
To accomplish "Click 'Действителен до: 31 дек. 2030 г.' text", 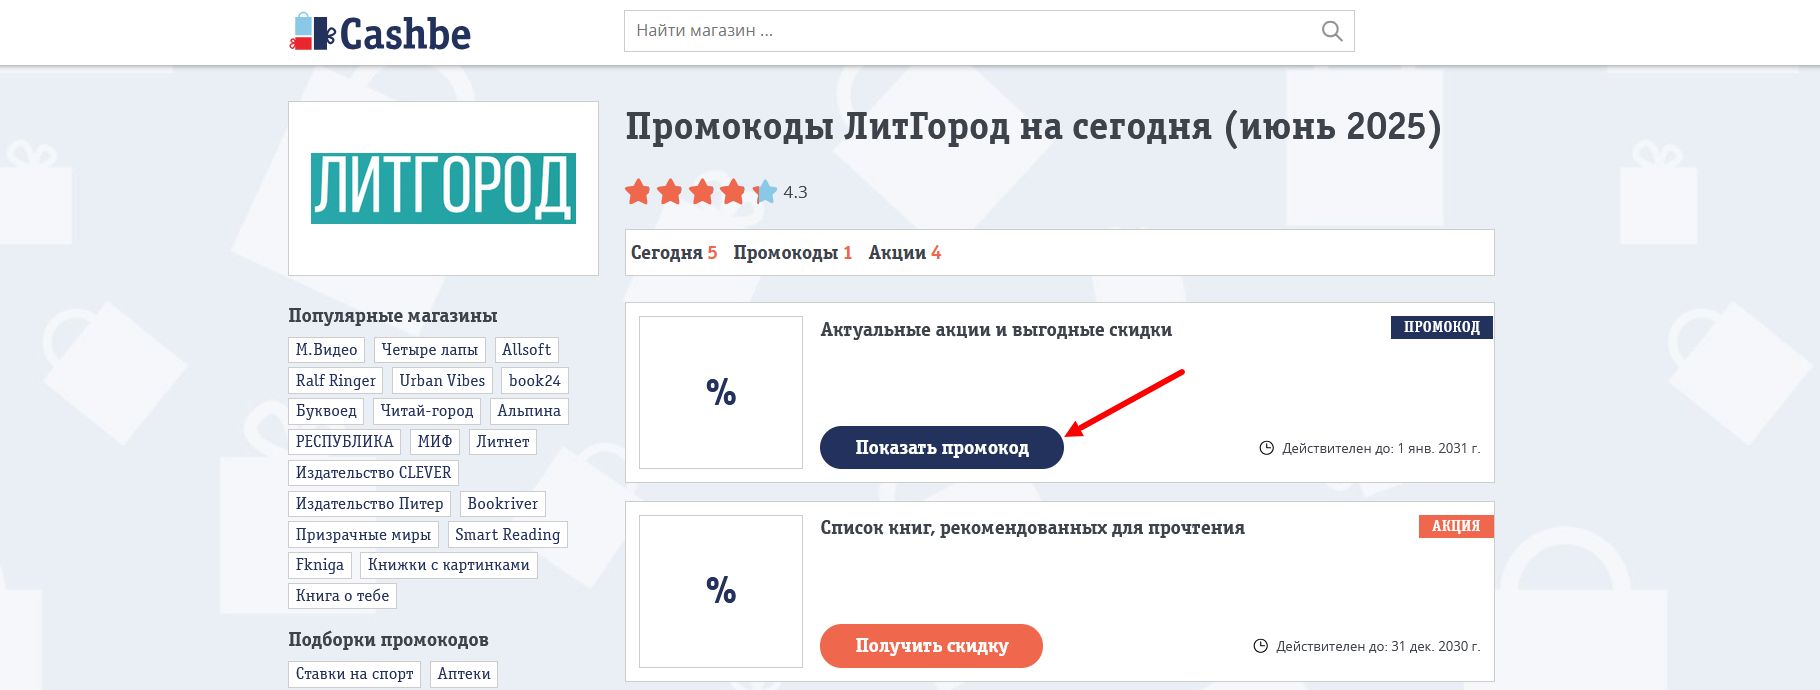I will tap(1378, 646).
